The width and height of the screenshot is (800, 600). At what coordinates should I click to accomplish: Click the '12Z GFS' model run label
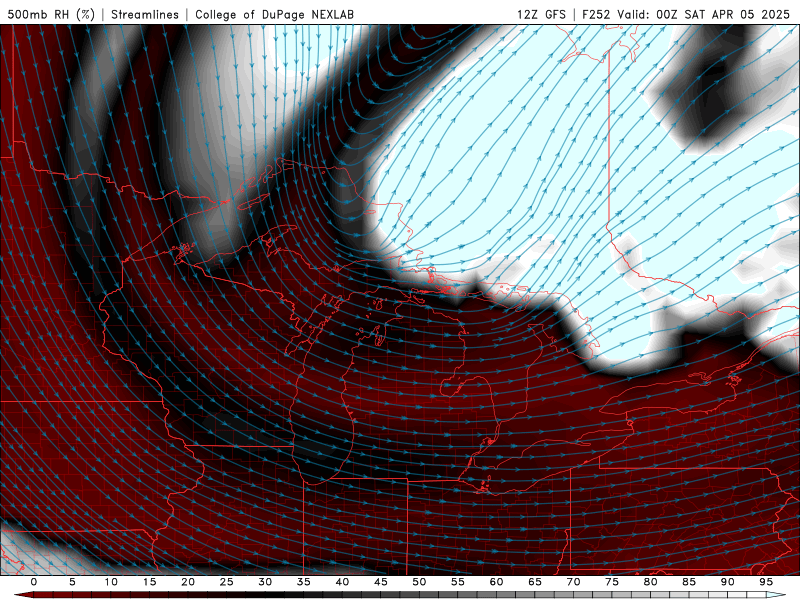(x=541, y=14)
